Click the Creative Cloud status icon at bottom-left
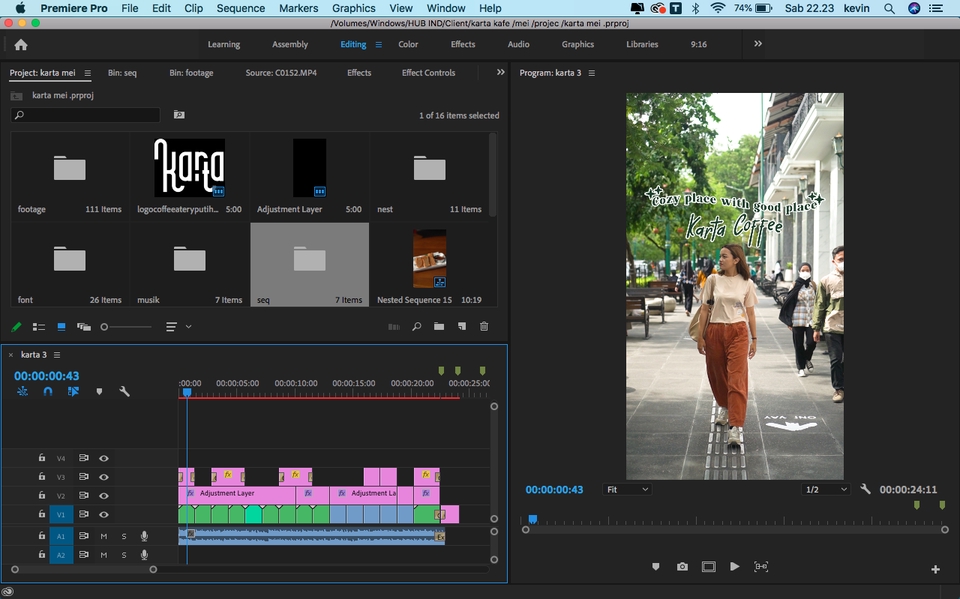The image size is (960, 599). tap(9, 591)
